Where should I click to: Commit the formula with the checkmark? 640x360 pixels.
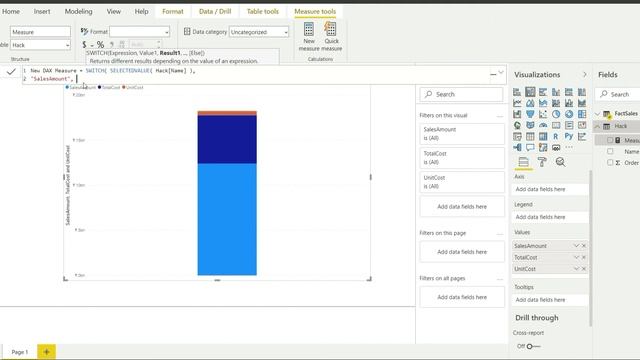(11, 72)
